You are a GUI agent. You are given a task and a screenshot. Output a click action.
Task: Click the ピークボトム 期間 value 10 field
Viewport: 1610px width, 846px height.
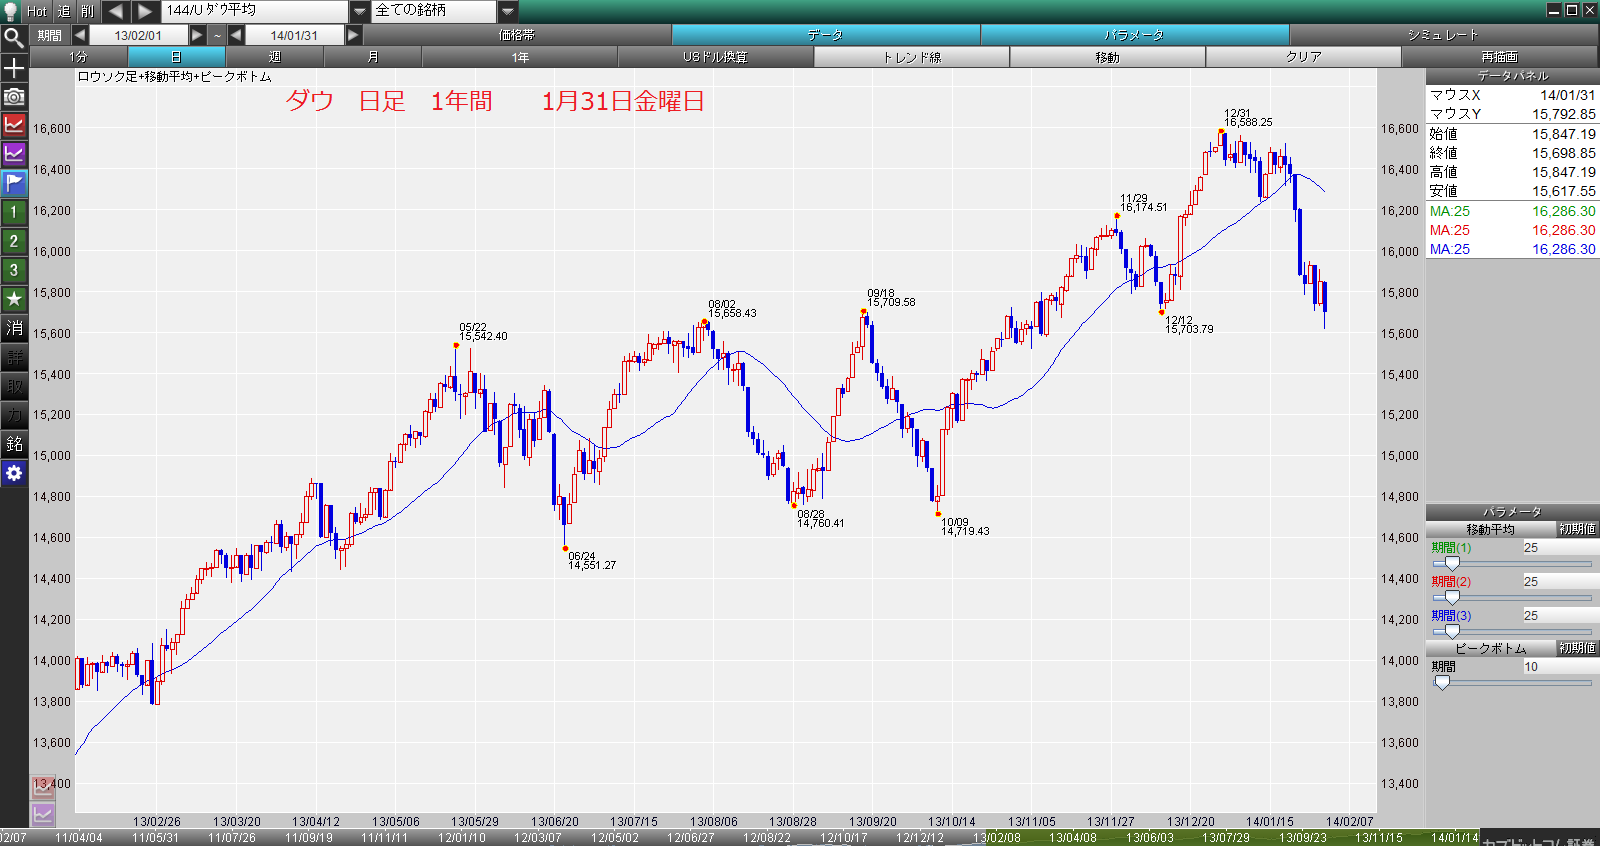click(x=1560, y=667)
